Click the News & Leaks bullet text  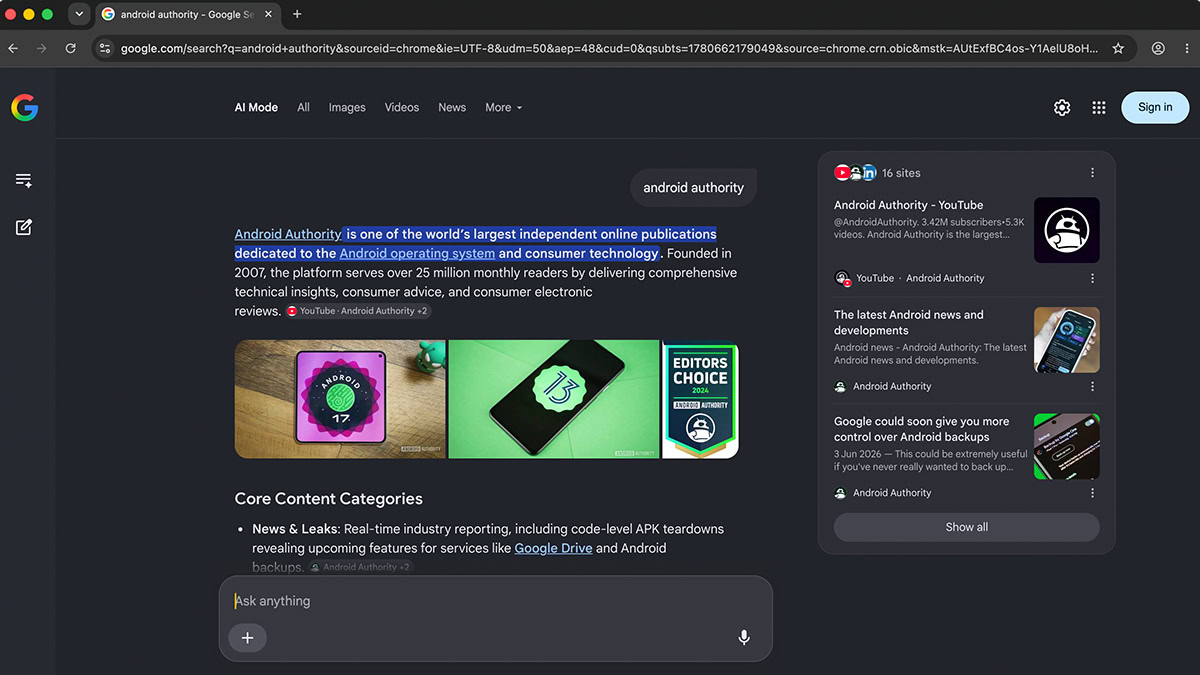(488, 548)
